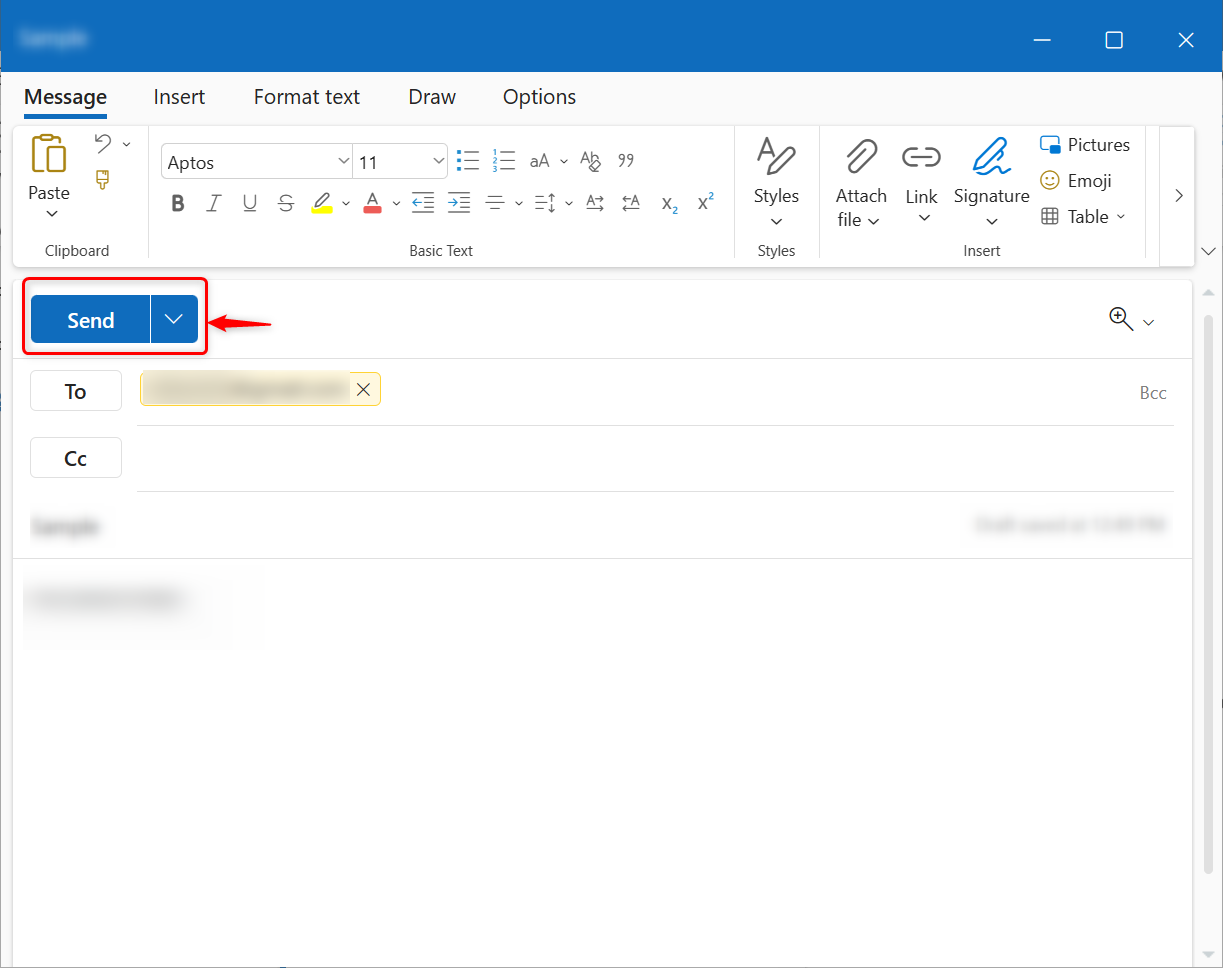Apply yellow text highlight color
This screenshot has width=1223, height=968.
point(322,203)
